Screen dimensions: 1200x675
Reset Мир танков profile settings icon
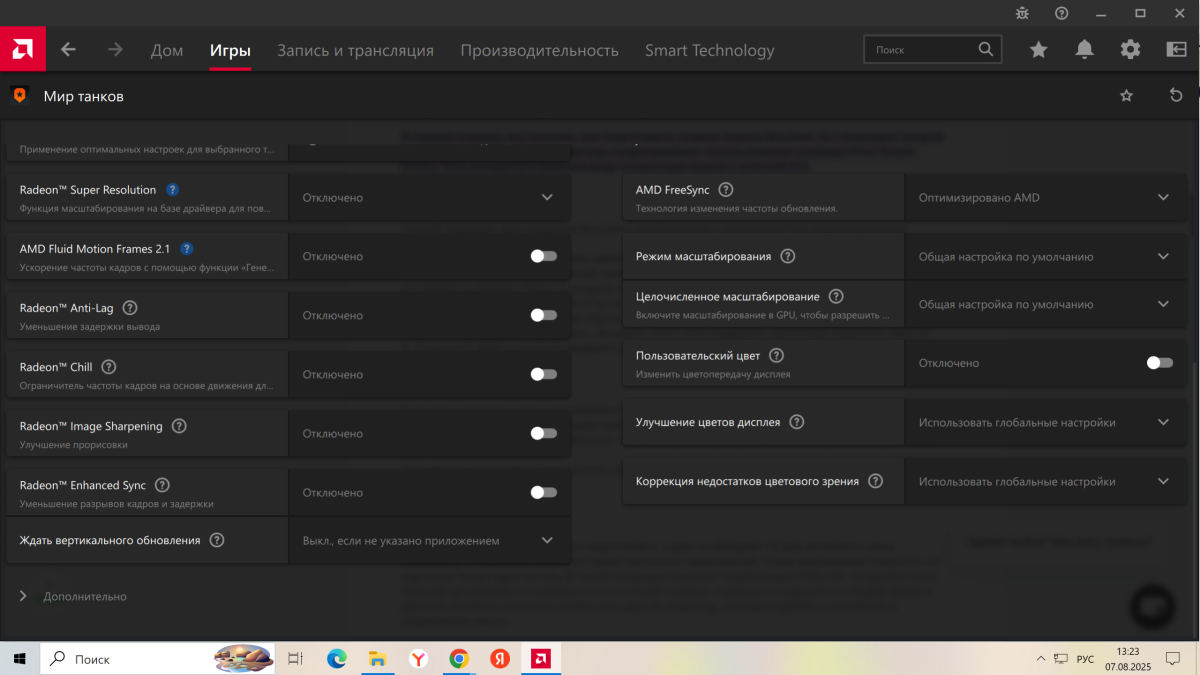tap(1176, 96)
